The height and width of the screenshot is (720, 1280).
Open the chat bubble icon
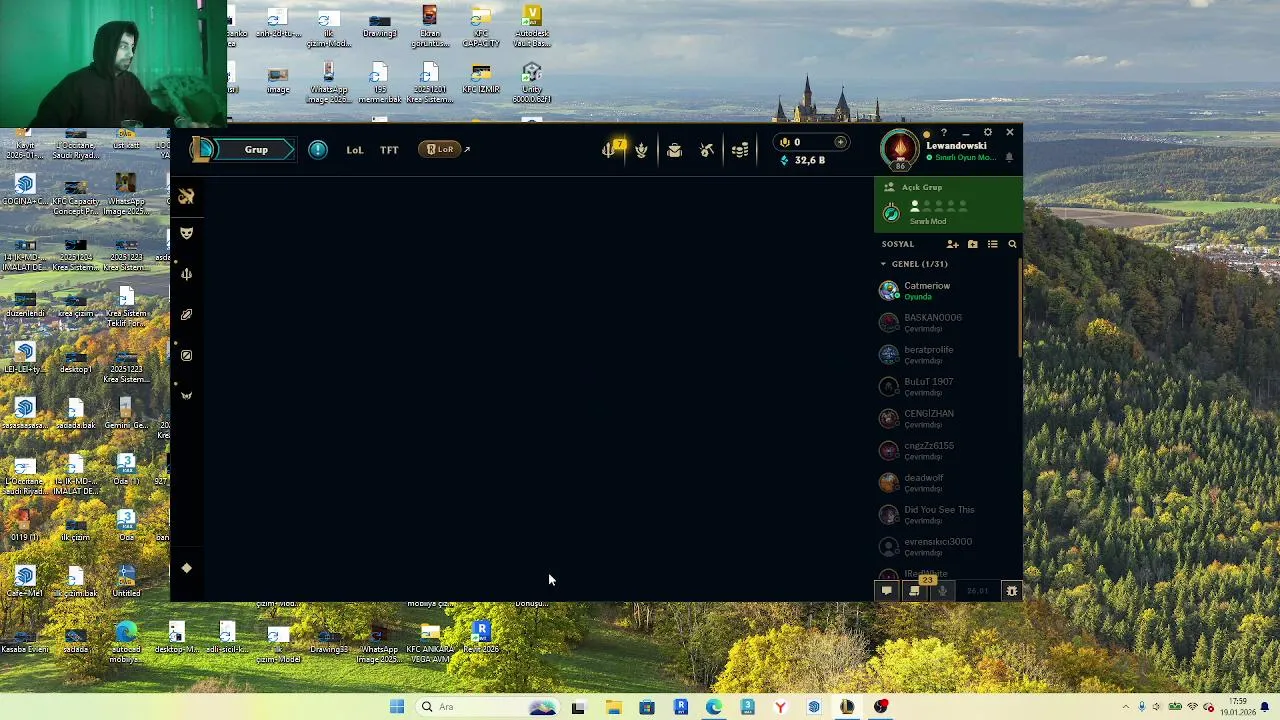tap(886, 591)
